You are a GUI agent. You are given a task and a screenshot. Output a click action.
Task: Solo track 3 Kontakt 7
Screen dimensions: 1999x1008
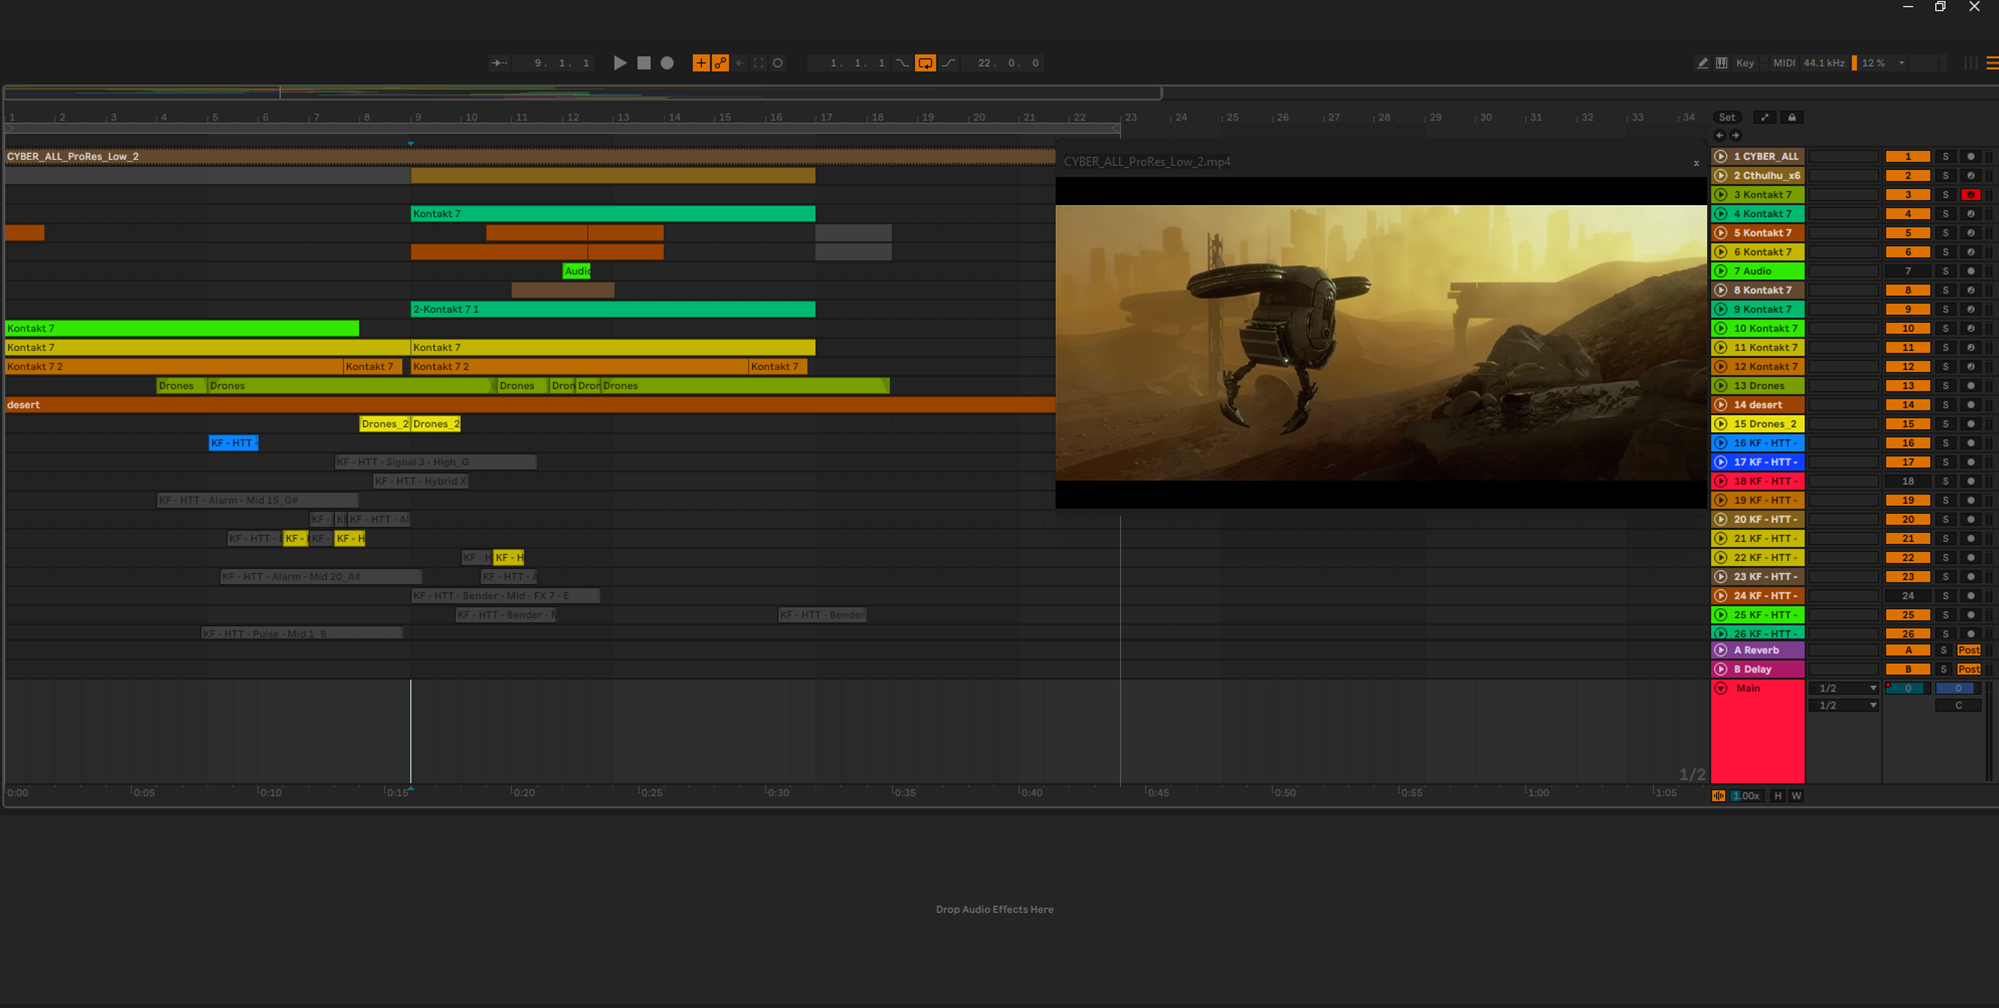(1945, 195)
